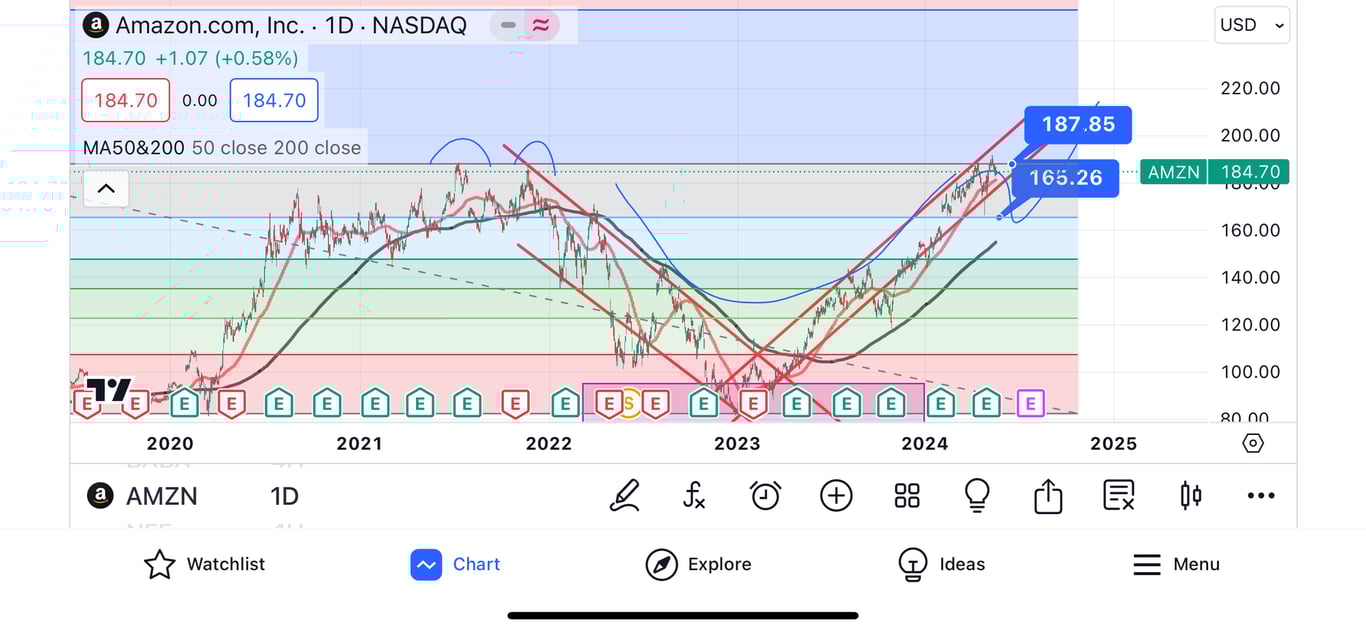Screen dimensions: 1366x631
Task: Open the chart layout grid icon
Action: tap(907, 495)
